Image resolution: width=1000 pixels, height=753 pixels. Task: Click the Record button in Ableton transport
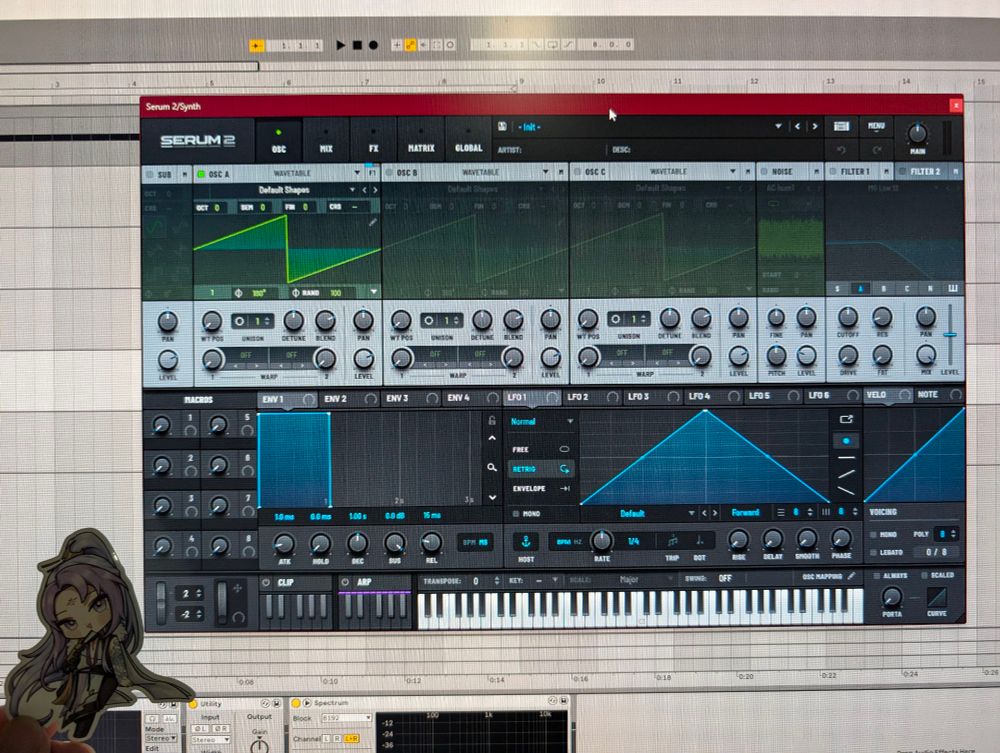373,45
